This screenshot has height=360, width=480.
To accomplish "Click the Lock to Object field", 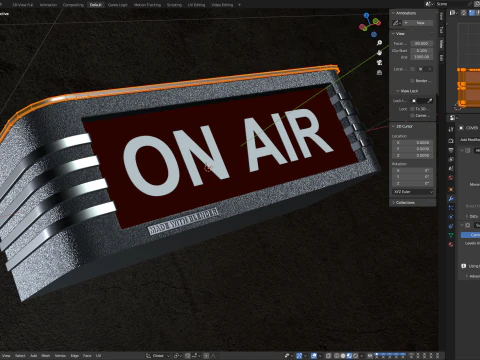I will click(421, 101).
